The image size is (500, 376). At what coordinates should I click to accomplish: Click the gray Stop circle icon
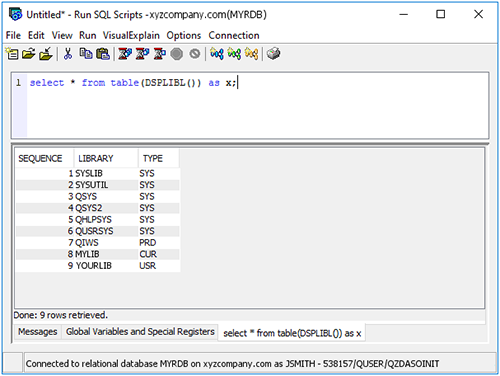177,54
